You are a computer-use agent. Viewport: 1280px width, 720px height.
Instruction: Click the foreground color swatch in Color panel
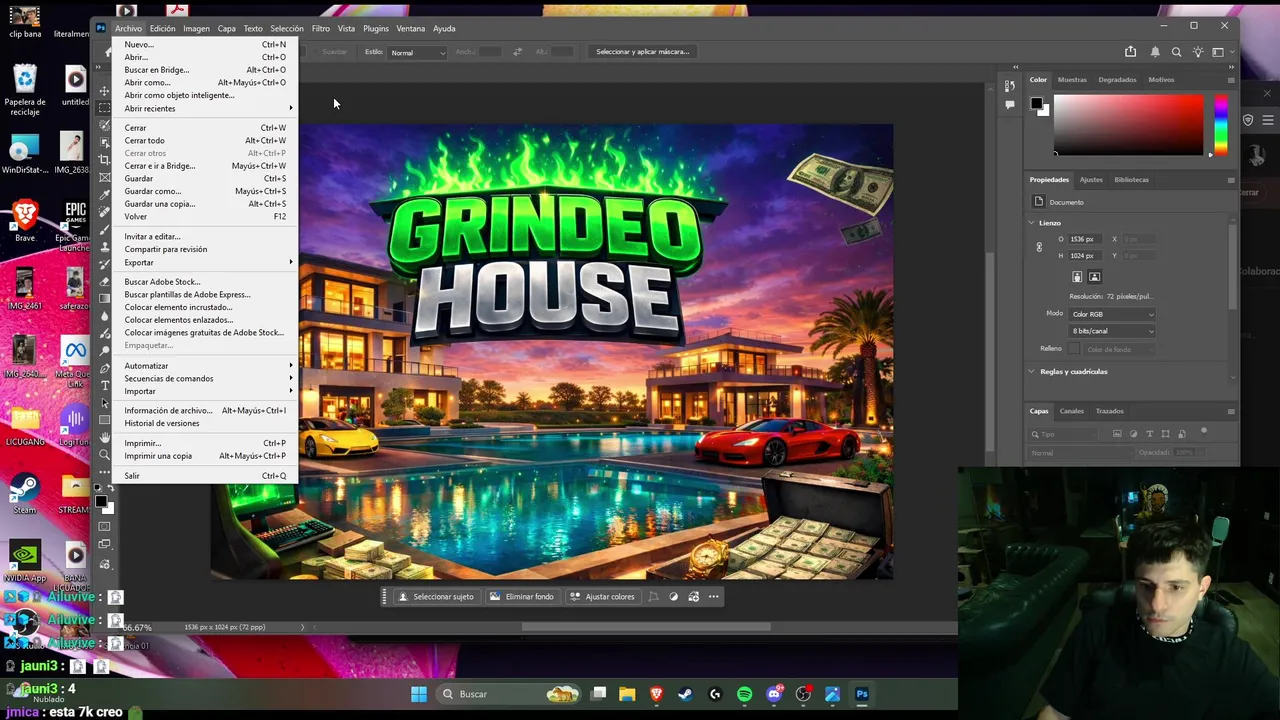(1037, 103)
